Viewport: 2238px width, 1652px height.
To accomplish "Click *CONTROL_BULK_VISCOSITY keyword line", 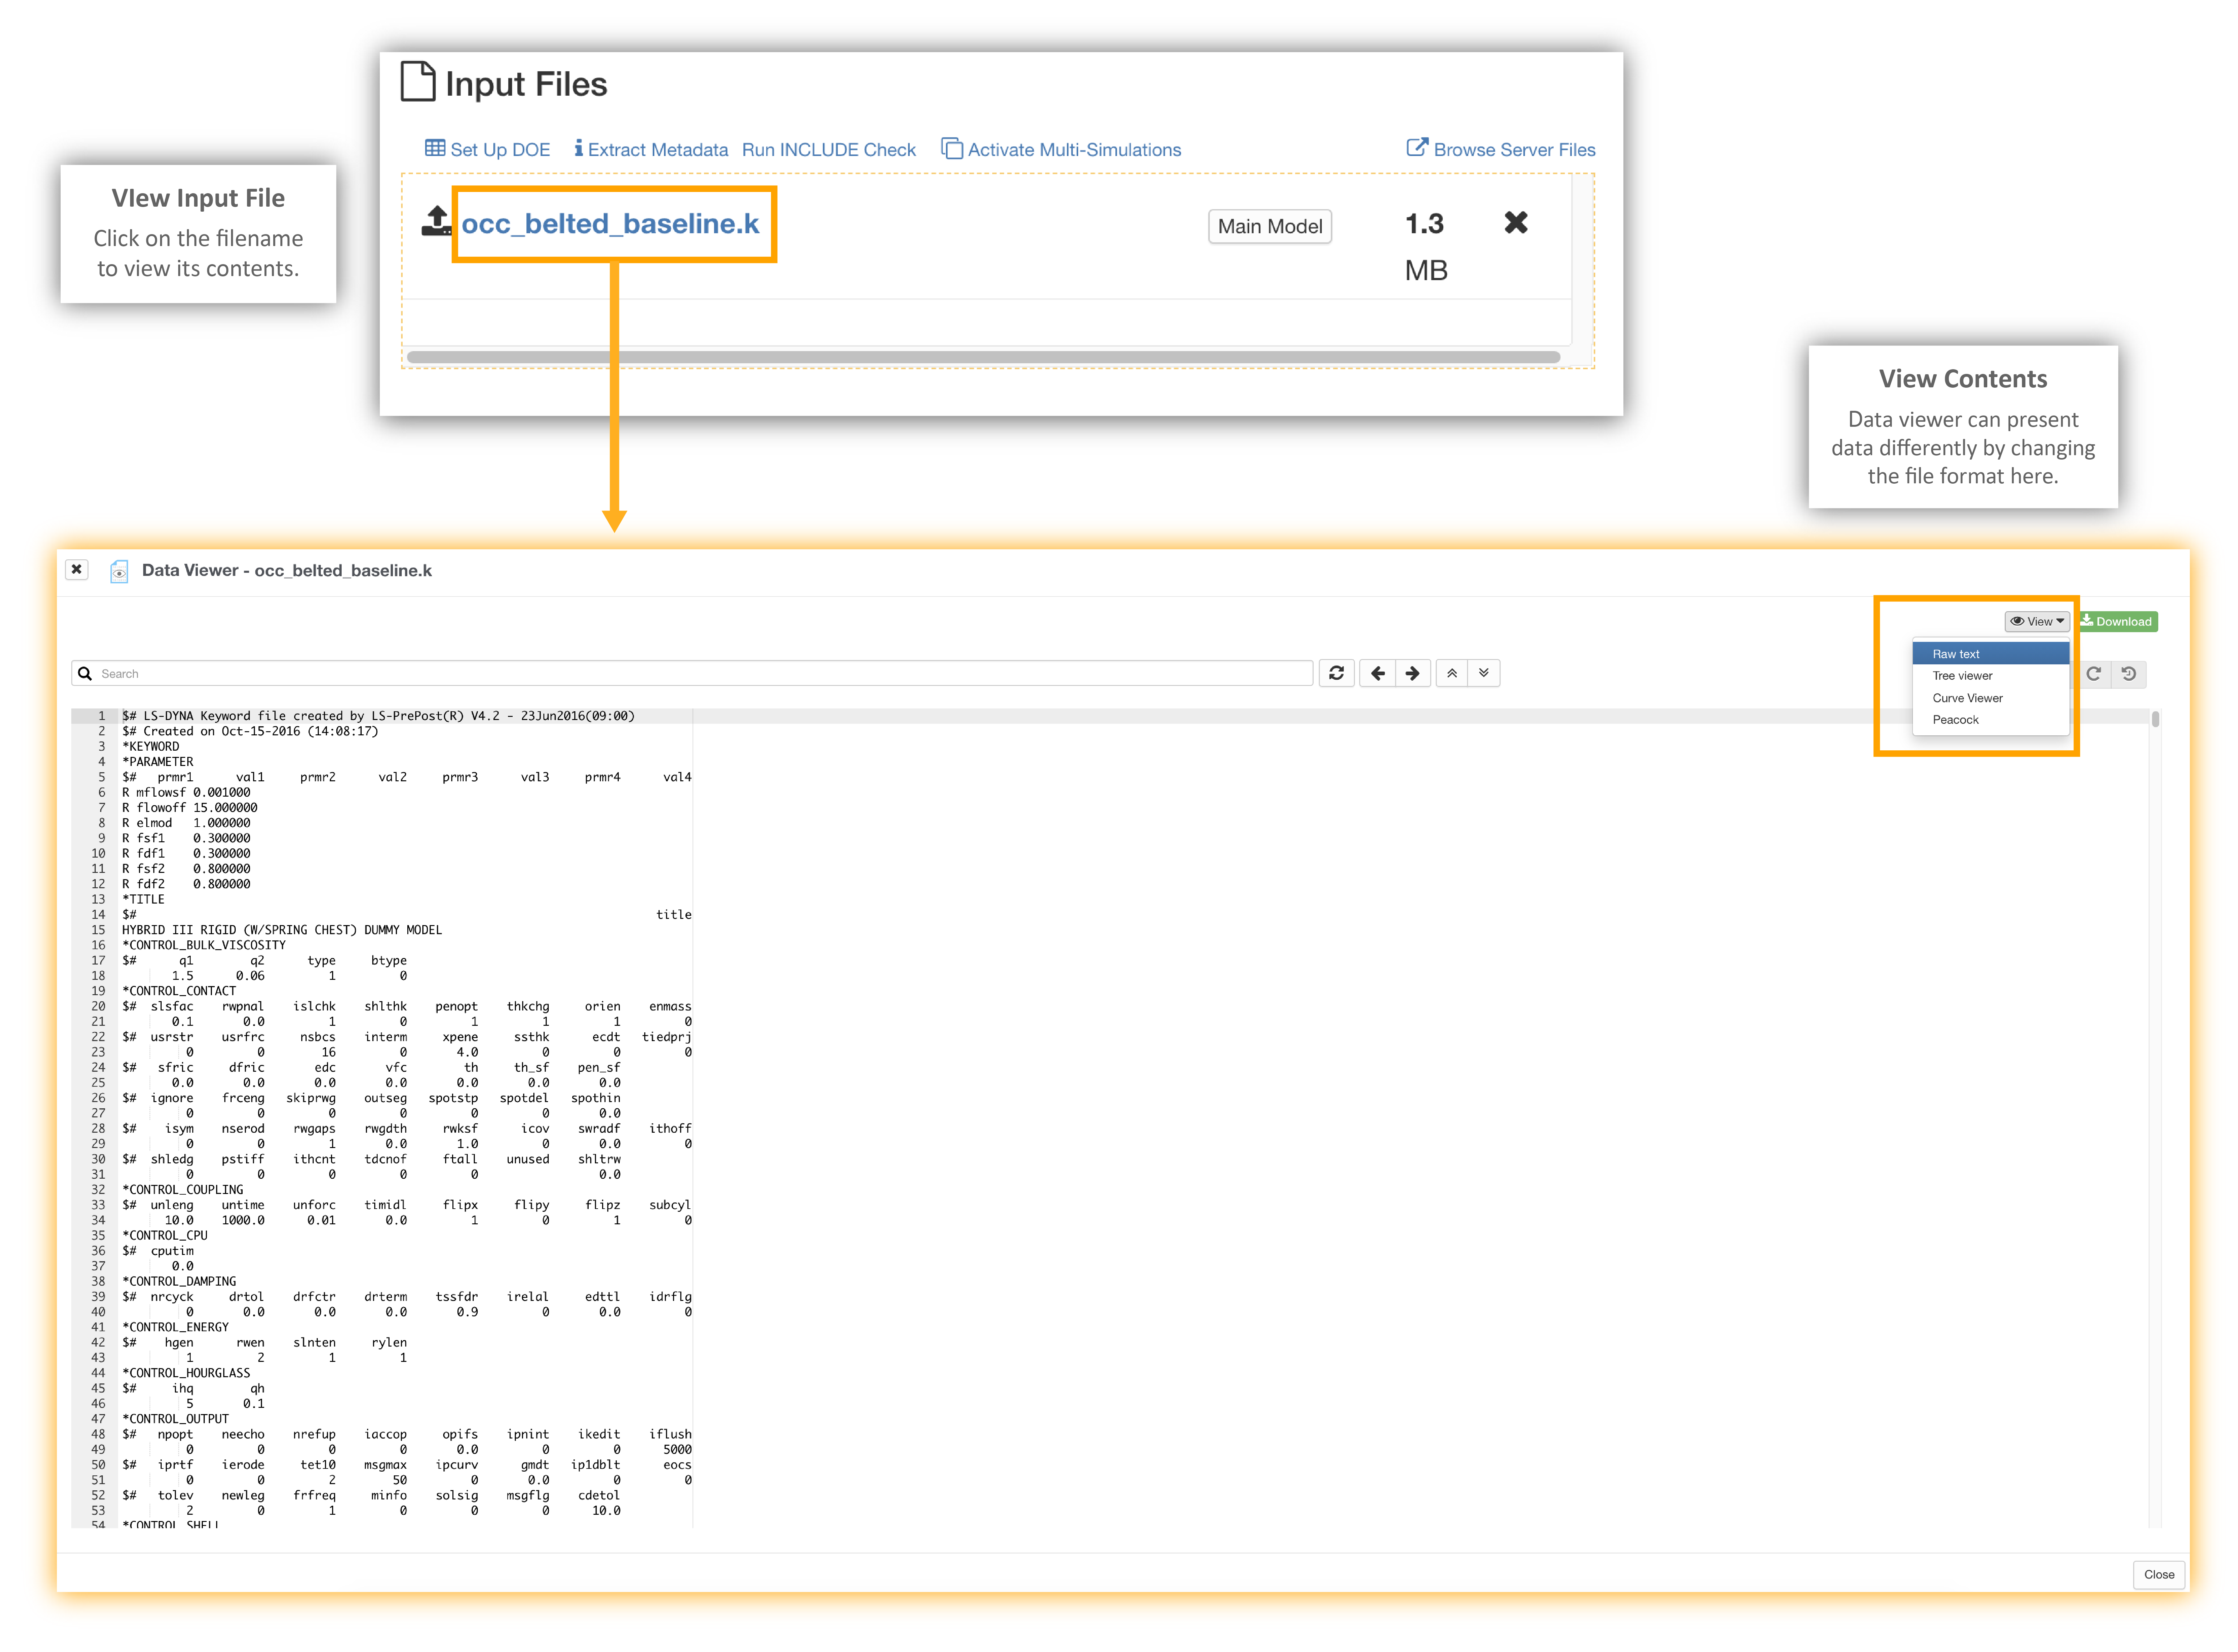I will click(x=204, y=945).
